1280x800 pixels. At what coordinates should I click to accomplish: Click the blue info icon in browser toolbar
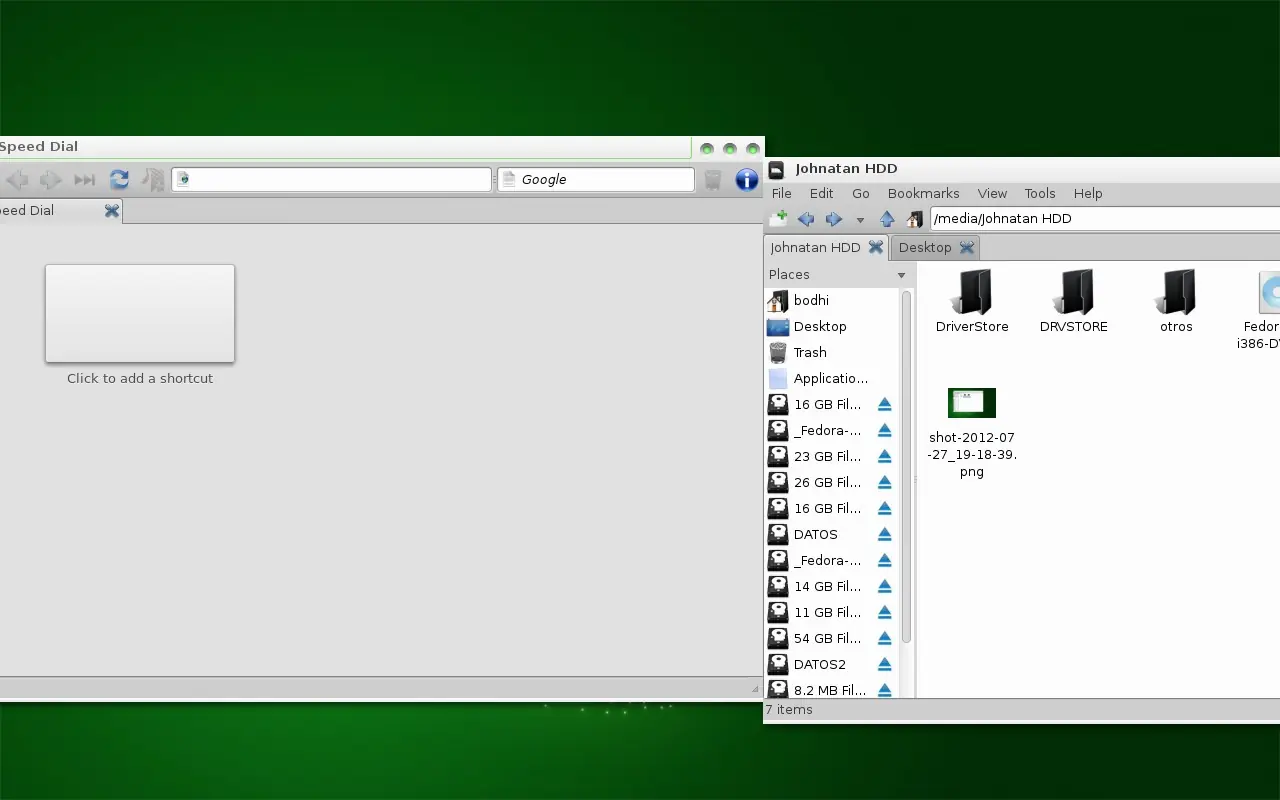point(747,180)
